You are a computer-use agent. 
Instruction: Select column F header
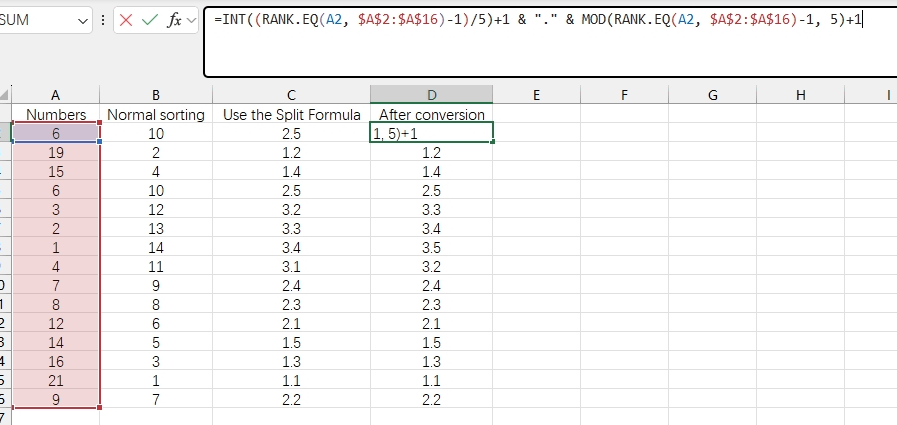tap(624, 95)
